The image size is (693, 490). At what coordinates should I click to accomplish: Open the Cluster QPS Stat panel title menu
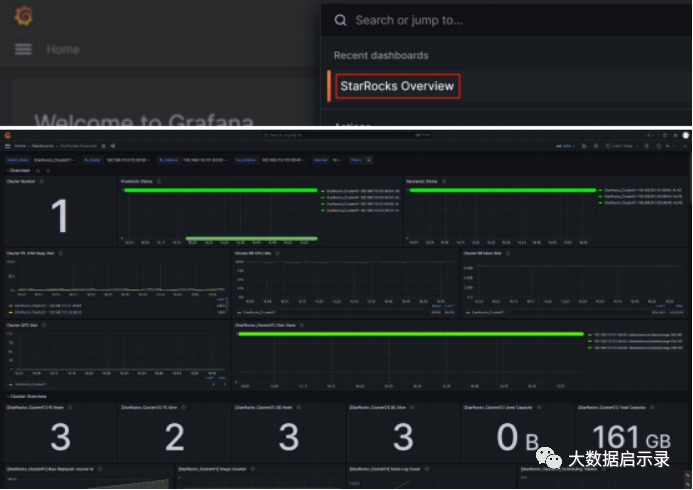pos(22,325)
